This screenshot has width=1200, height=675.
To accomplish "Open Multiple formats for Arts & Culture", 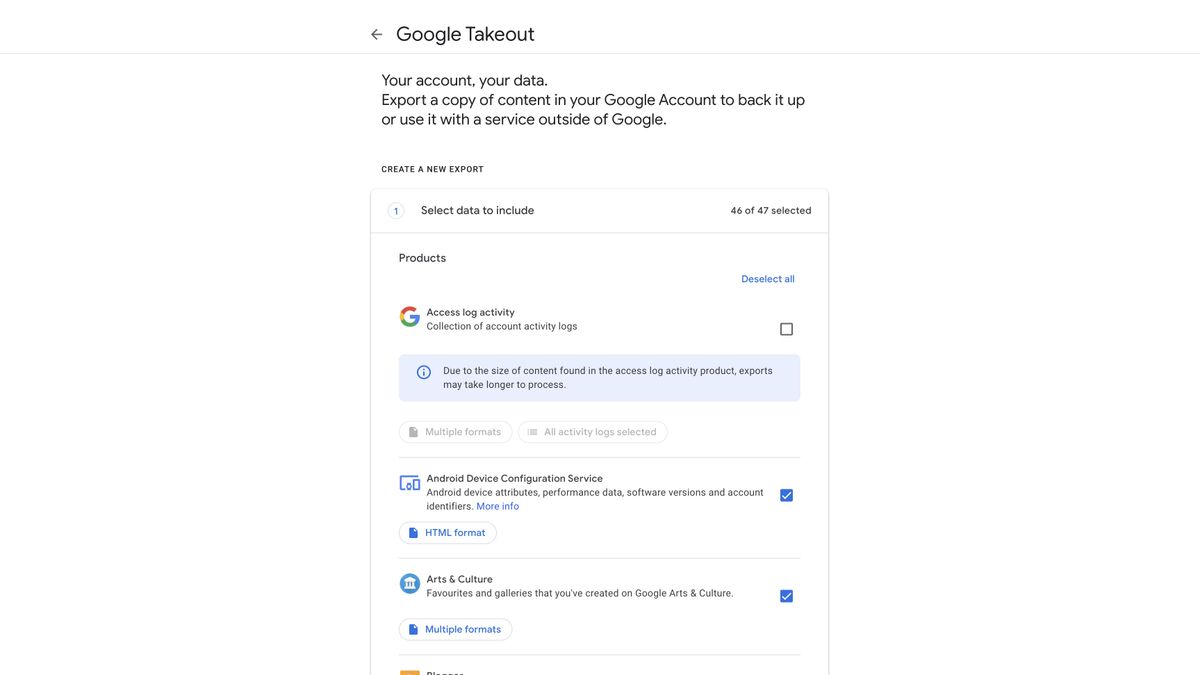I will point(456,628).
